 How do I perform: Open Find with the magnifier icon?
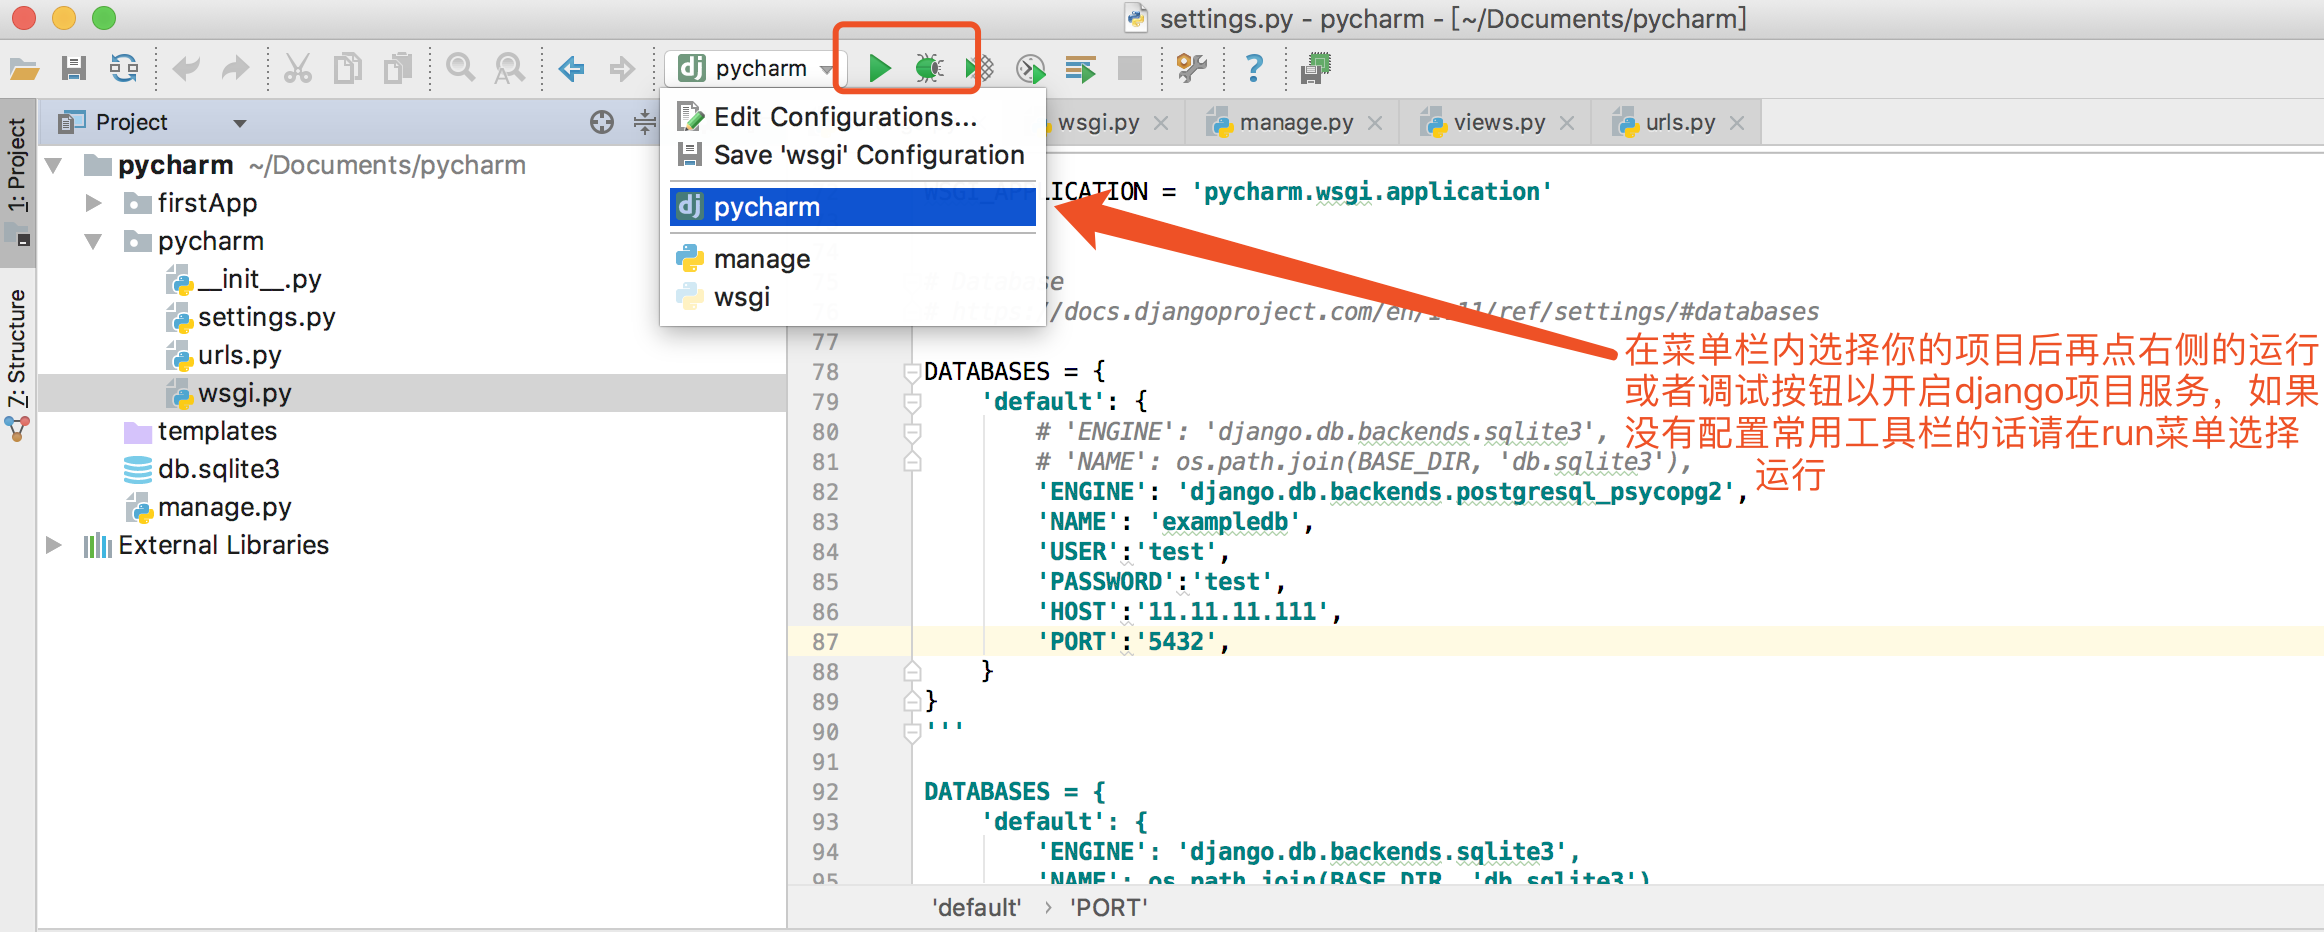[460, 68]
